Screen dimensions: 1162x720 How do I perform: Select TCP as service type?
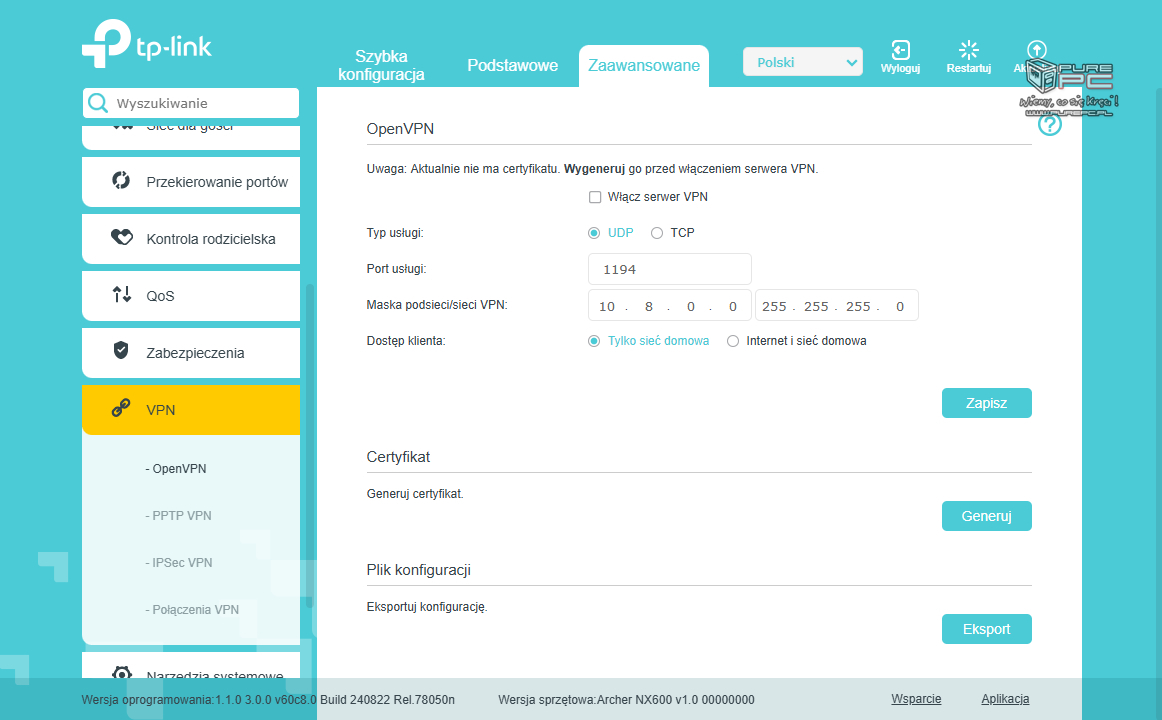click(657, 232)
